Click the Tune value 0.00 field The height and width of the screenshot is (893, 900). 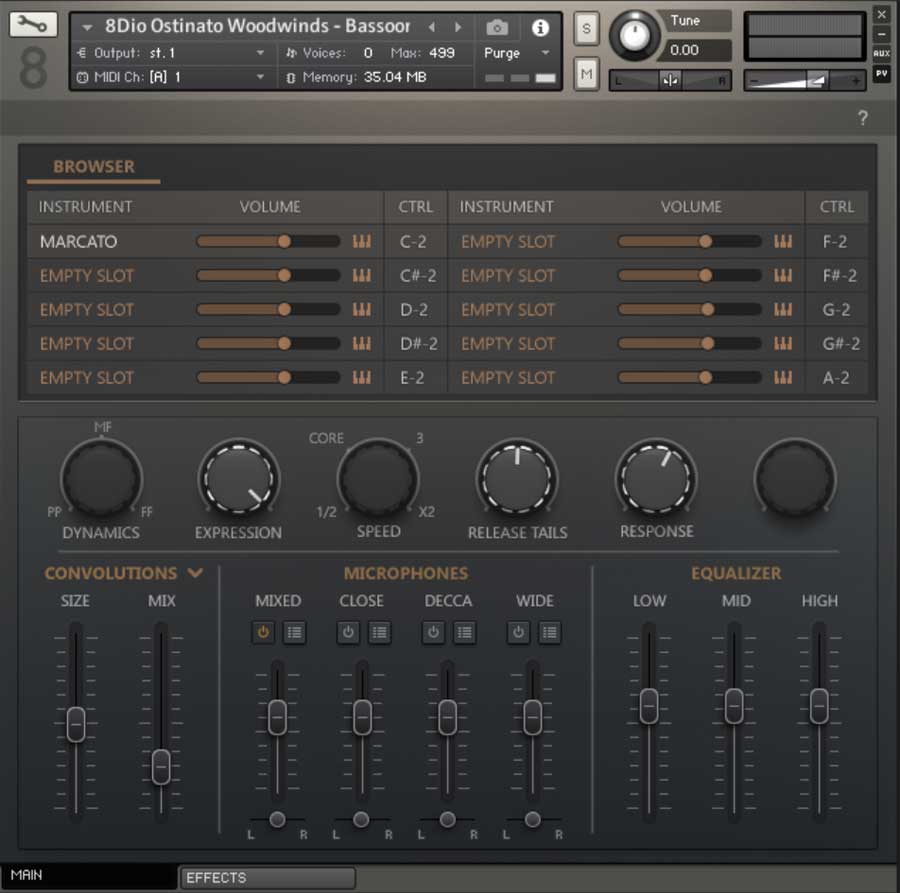coord(695,50)
